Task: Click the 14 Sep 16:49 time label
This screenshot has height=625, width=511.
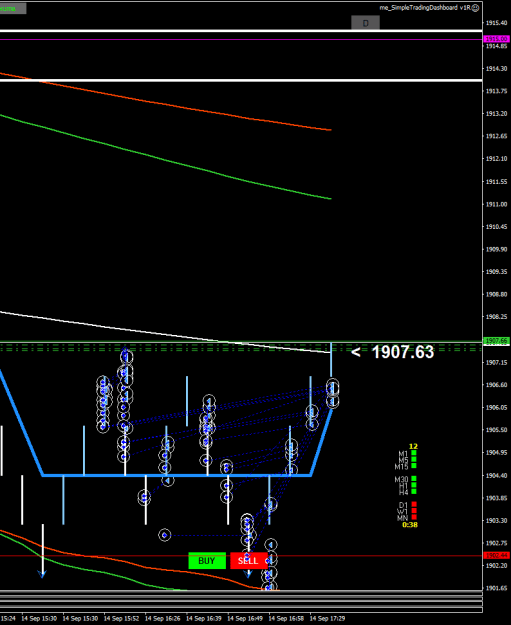Action: (245, 619)
